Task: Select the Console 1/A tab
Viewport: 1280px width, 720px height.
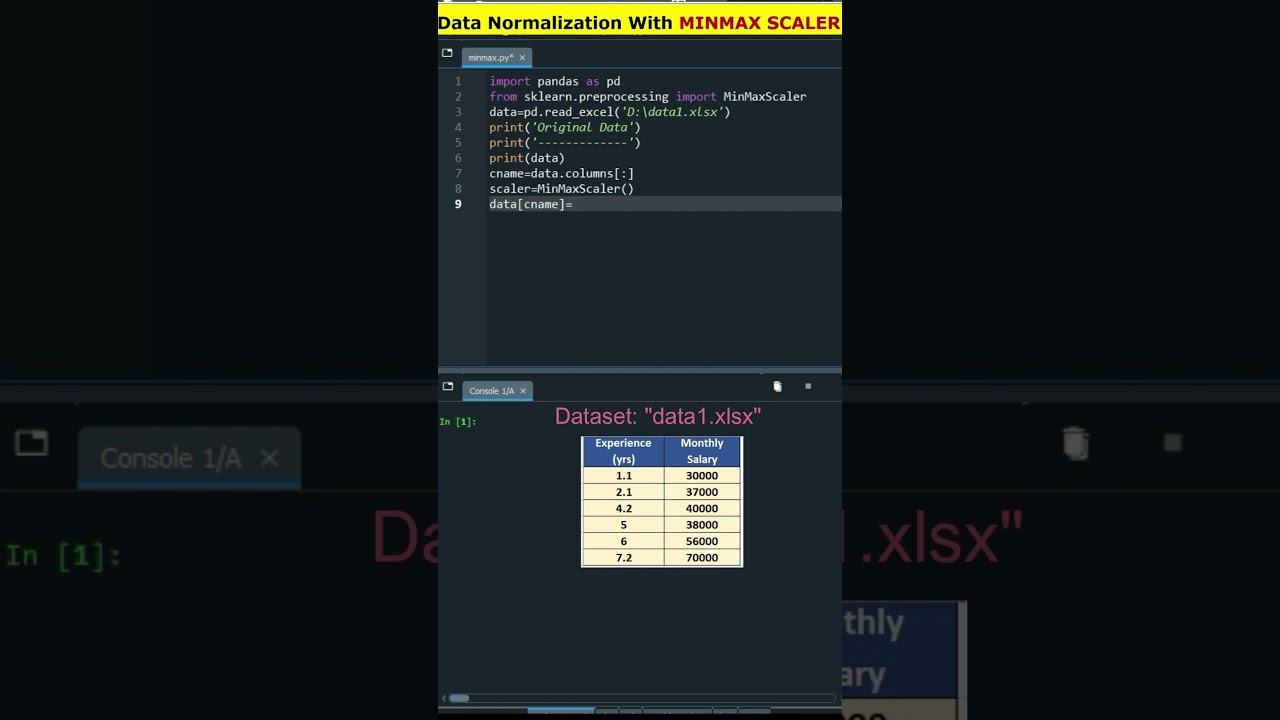Action: point(491,391)
